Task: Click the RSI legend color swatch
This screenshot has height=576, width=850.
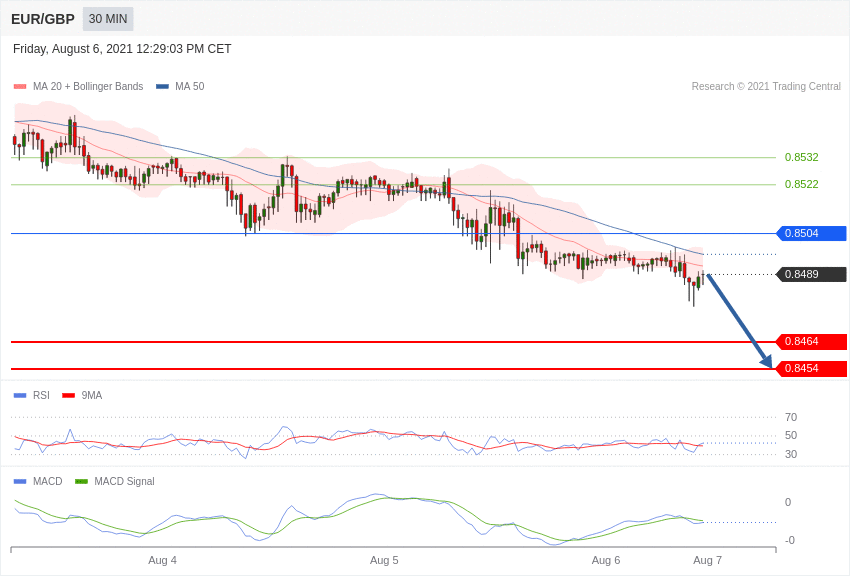Action: point(20,396)
